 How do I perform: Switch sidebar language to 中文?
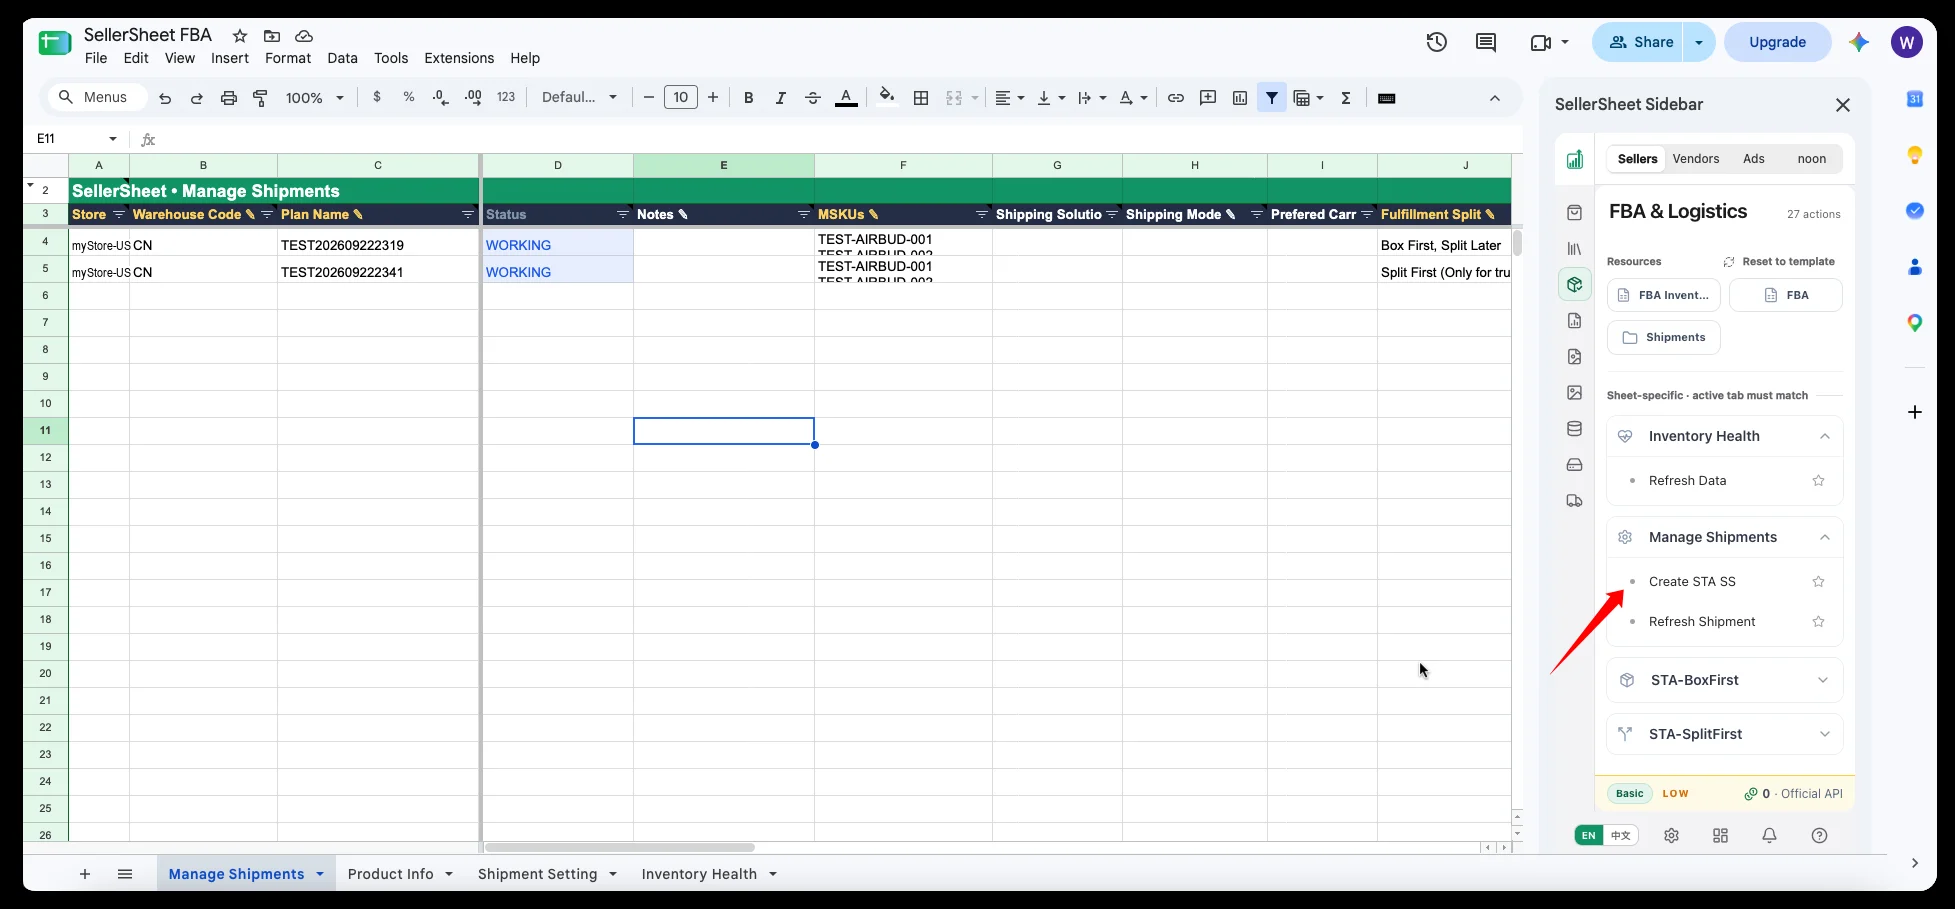(x=1621, y=836)
